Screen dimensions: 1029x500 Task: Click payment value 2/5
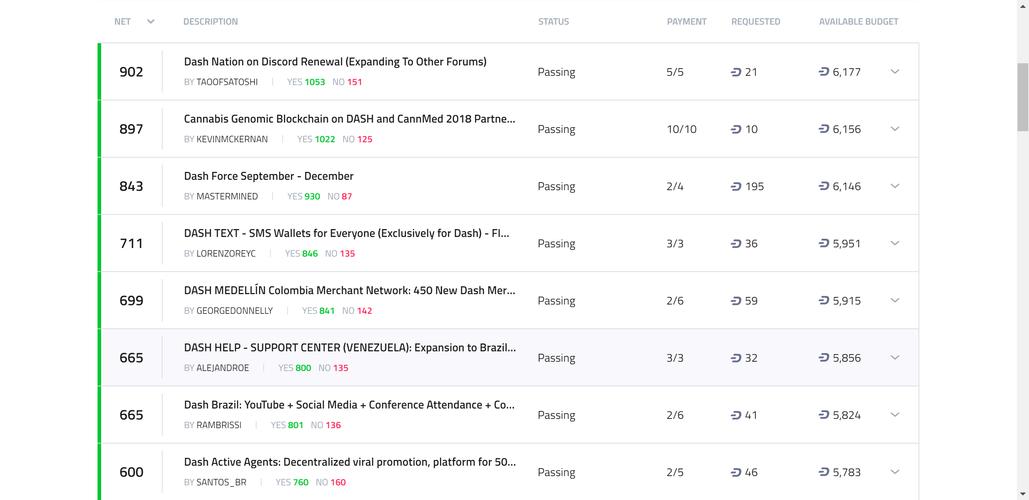[x=675, y=472]
